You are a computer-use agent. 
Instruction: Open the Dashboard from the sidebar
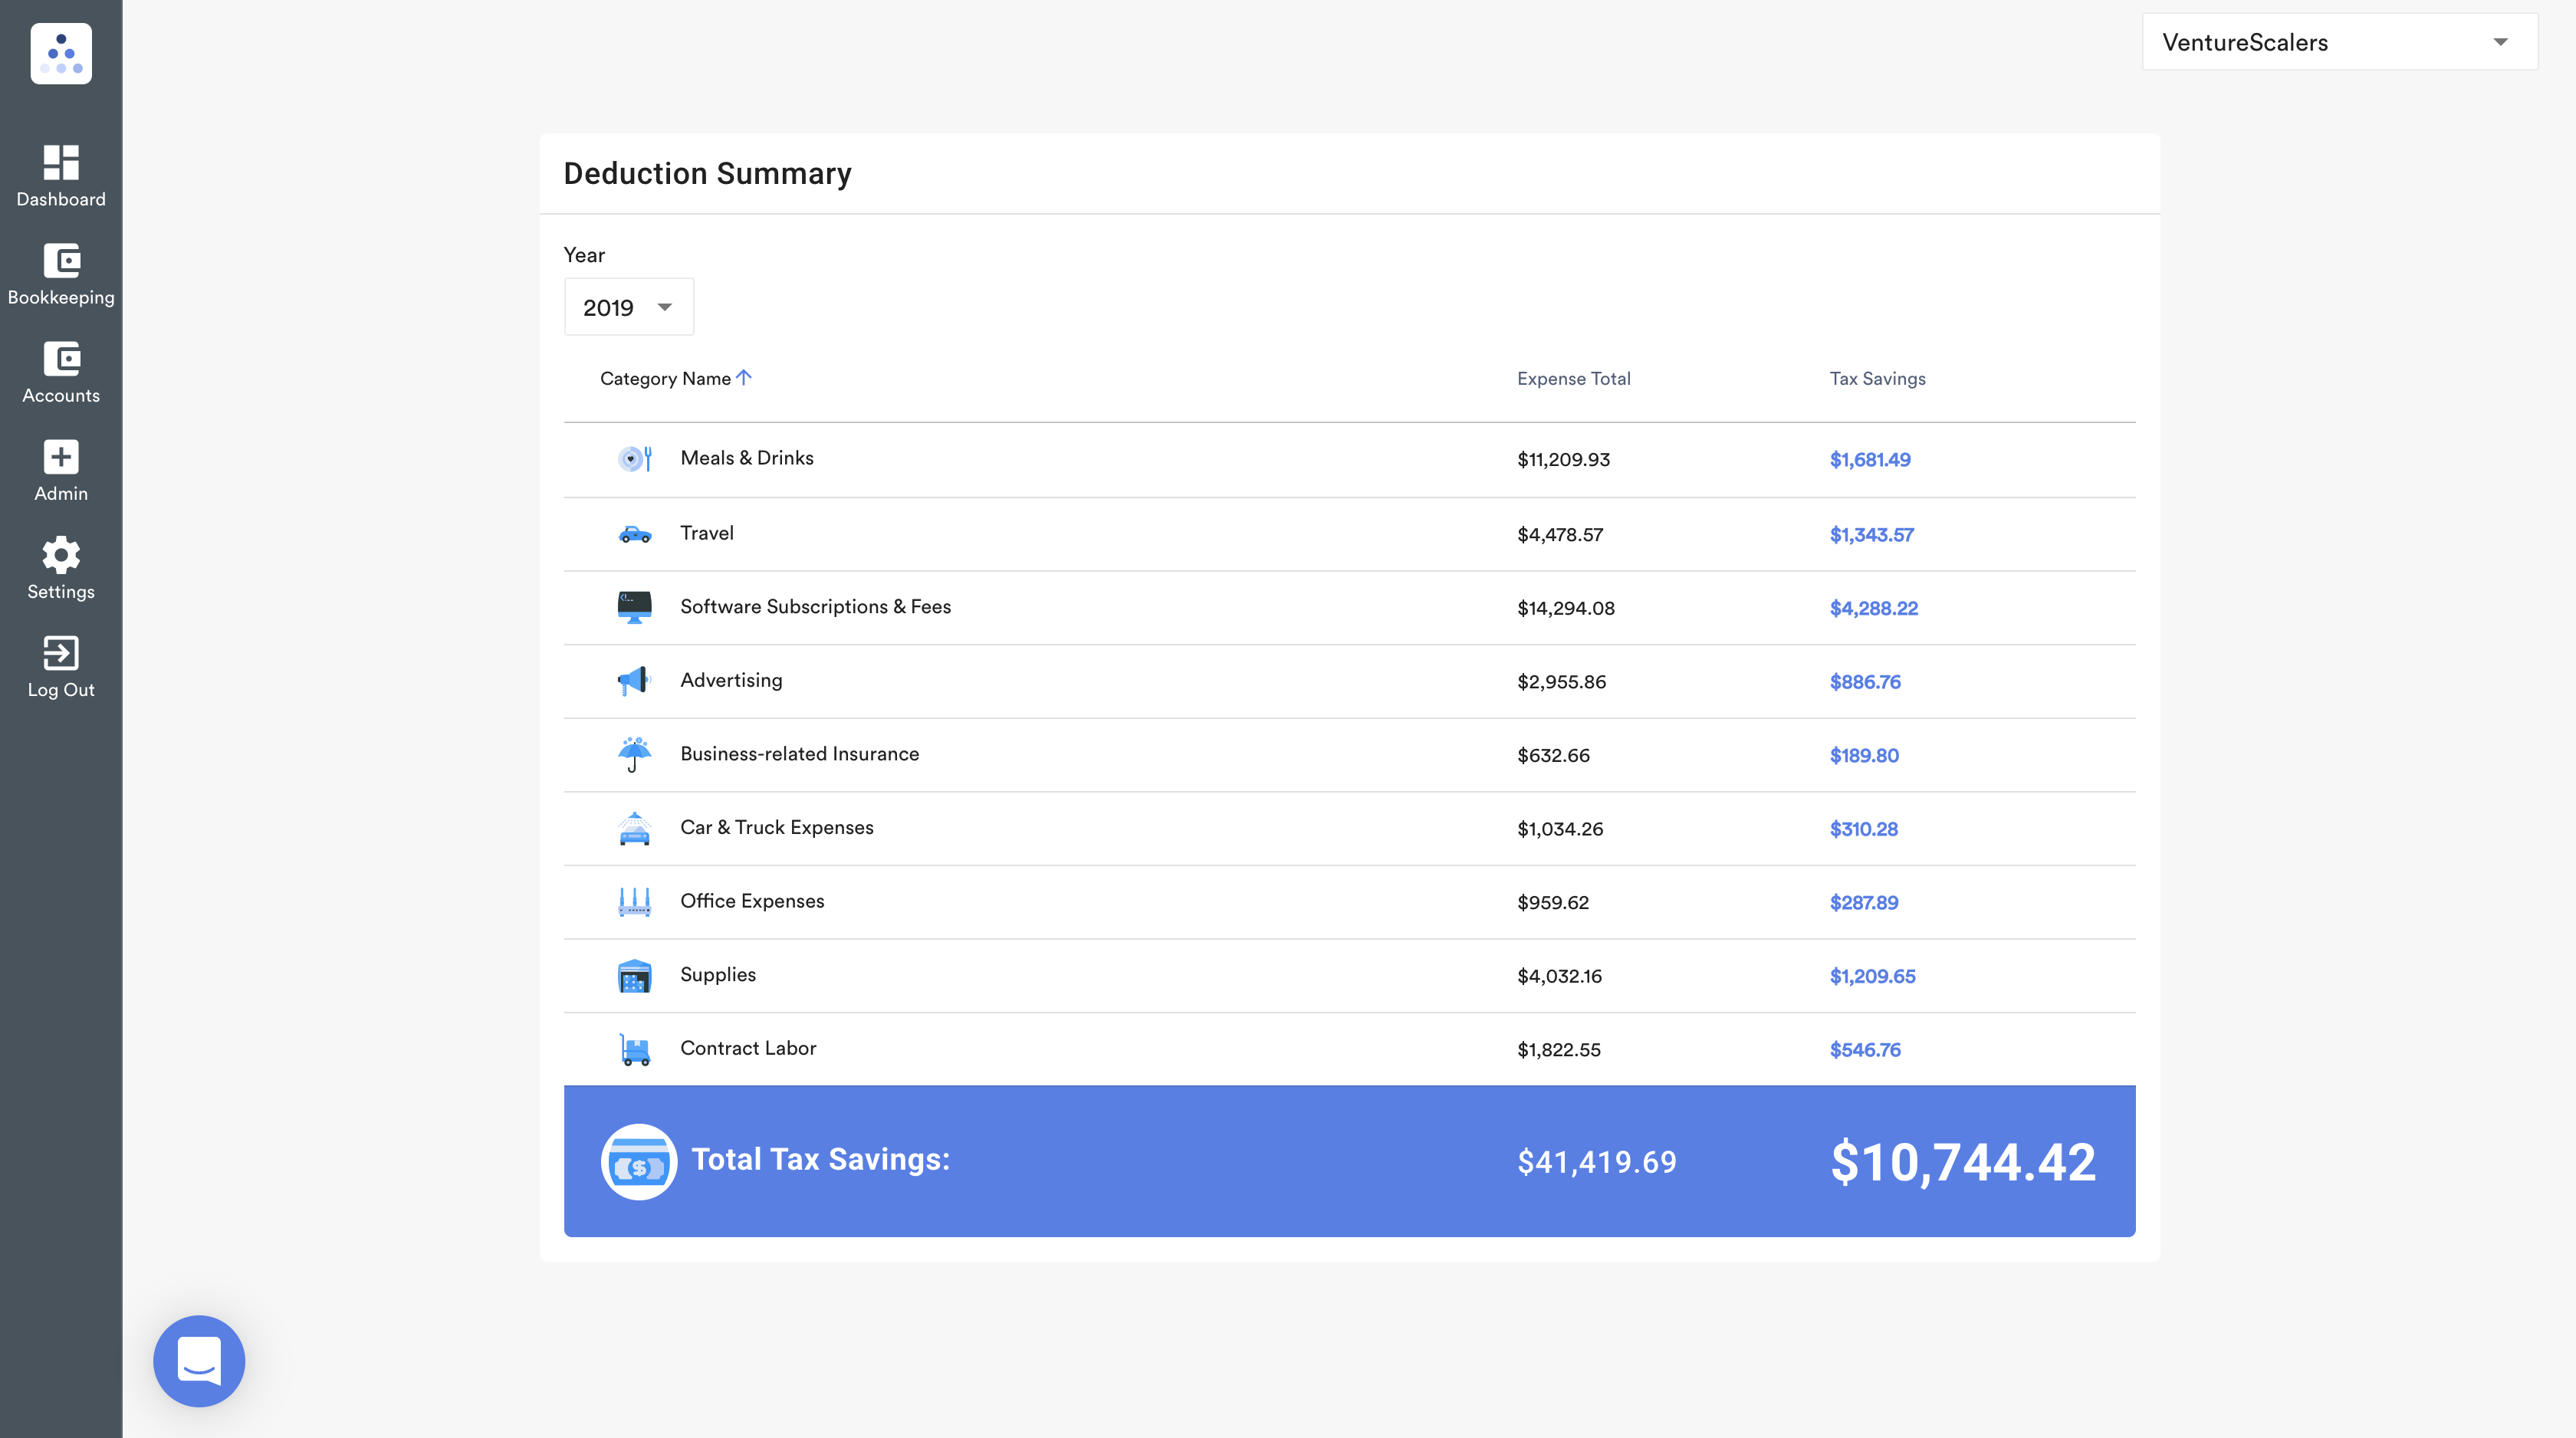click(61, 176)
